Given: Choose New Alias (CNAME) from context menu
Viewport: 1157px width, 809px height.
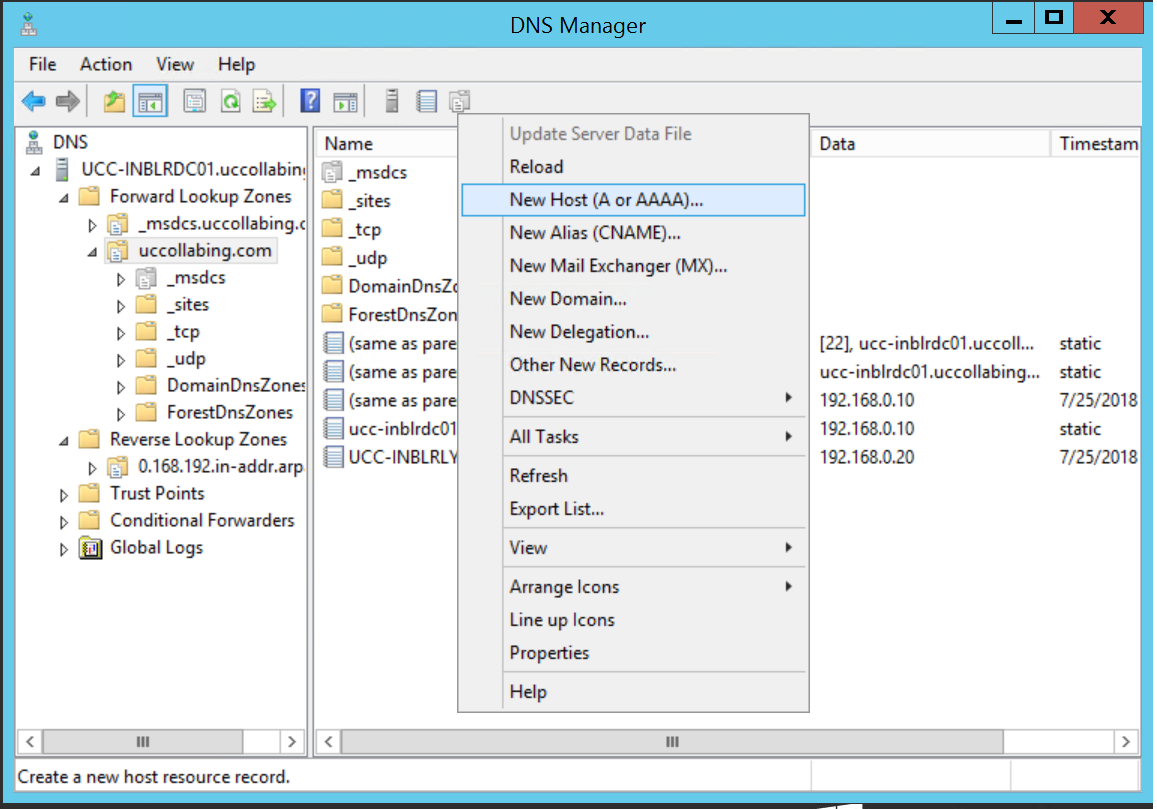Looking at the screenshot, I should coord(633,233).
